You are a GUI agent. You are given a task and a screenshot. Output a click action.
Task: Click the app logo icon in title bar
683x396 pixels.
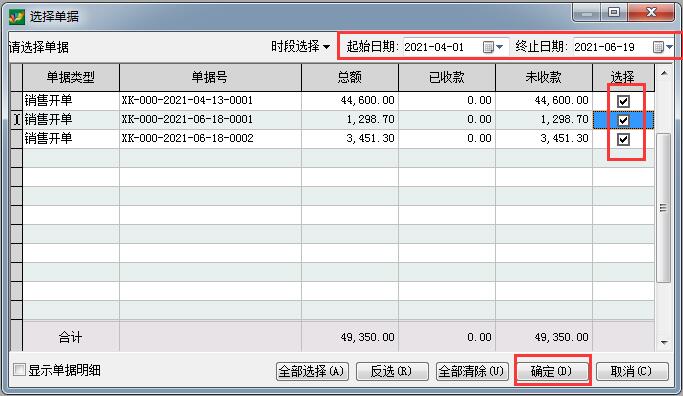point(17,17)
